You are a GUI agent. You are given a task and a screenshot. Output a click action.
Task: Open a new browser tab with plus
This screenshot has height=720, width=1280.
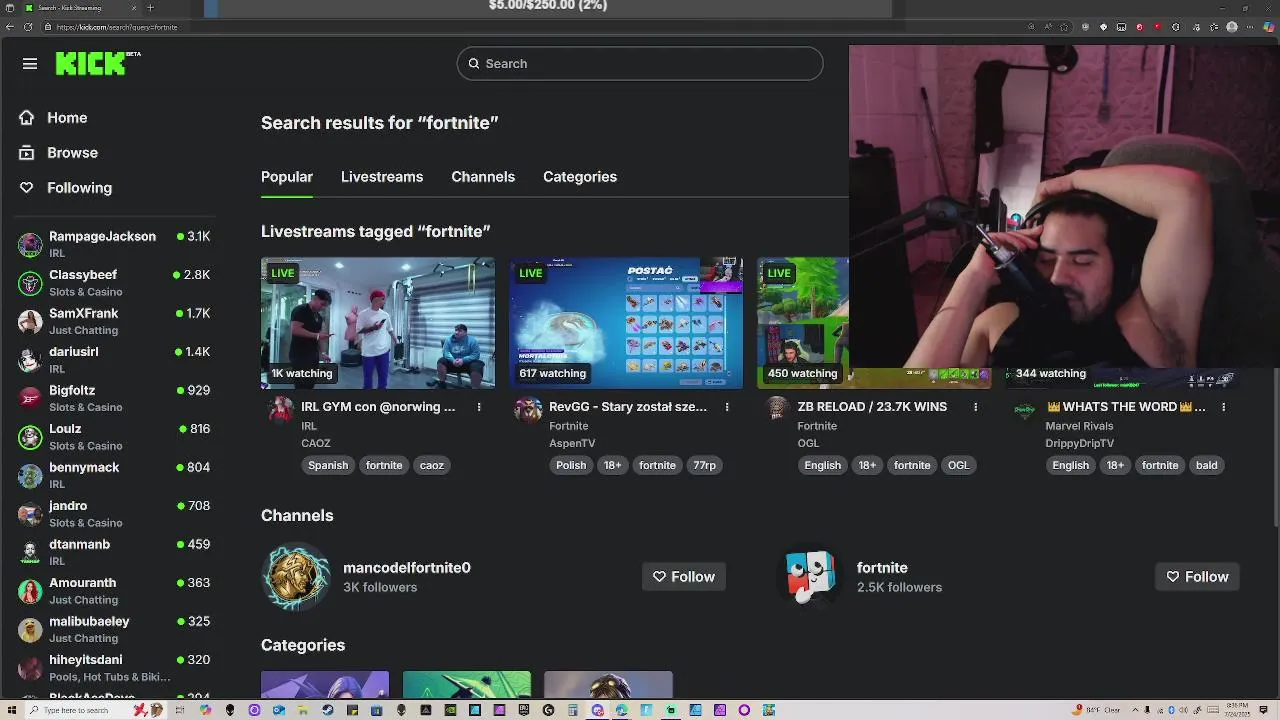(x=150, y=8)
